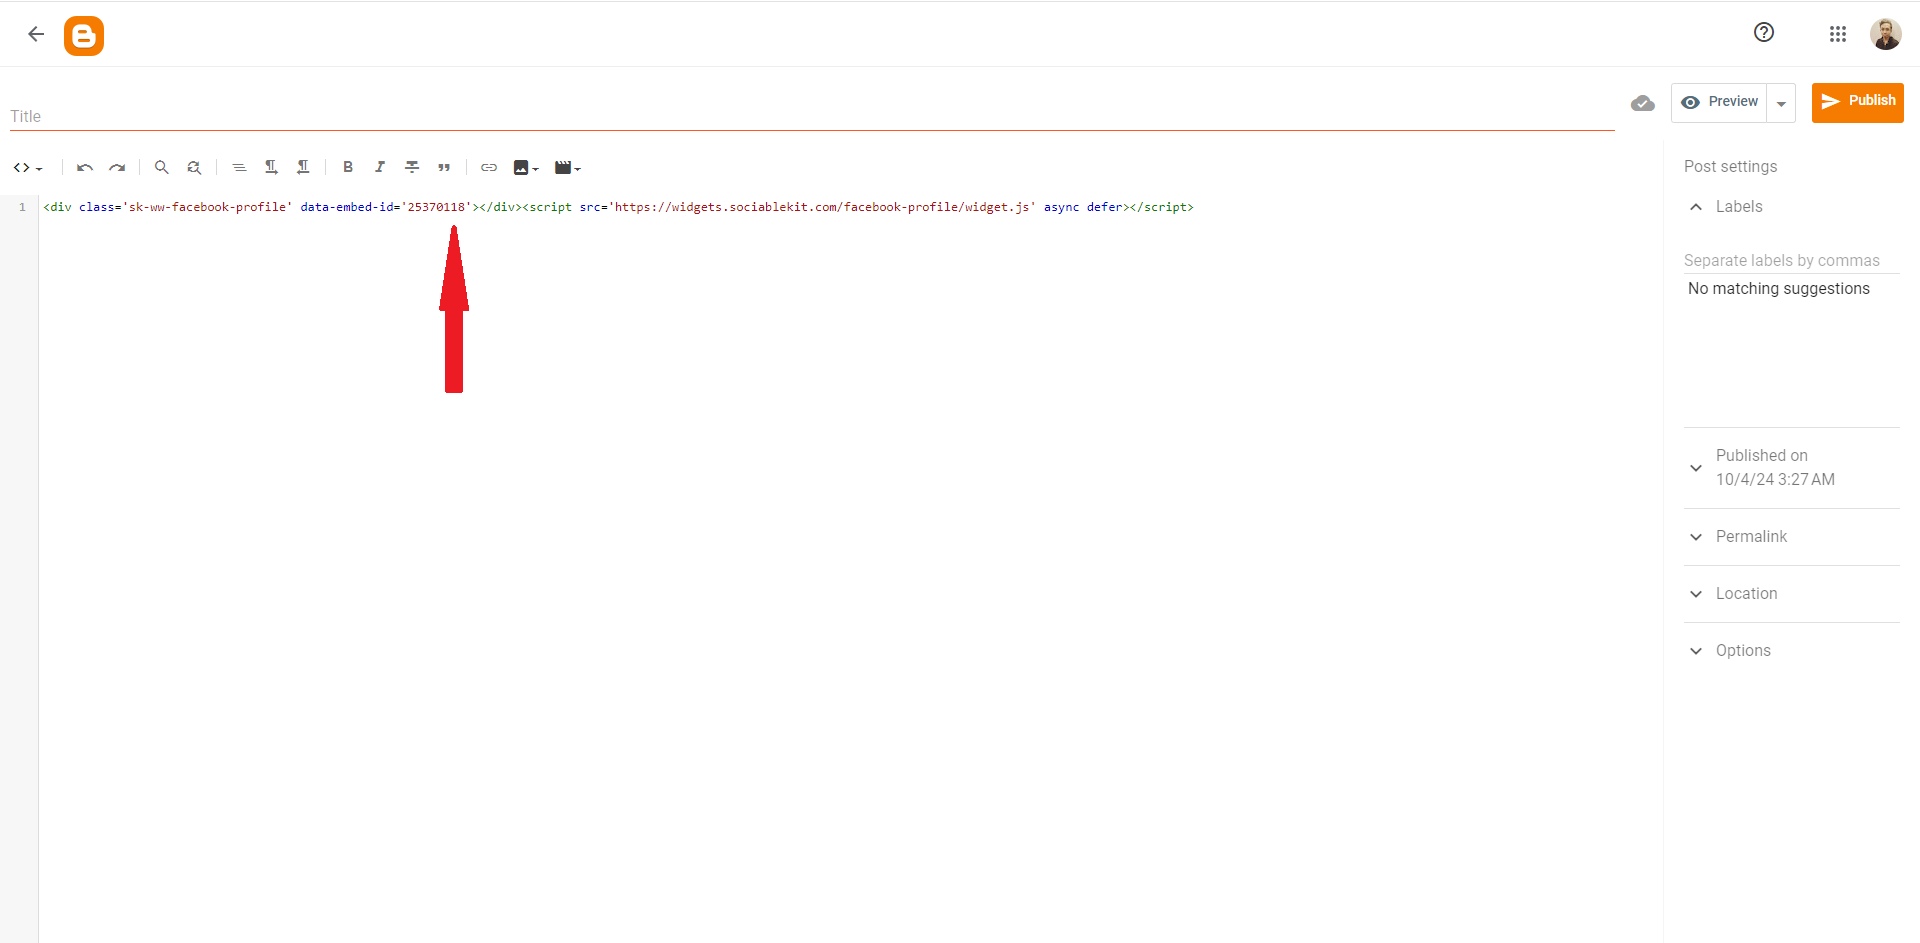Click the No matching suggestions text
Screen dimensions: 1920x943
coord(1779,289)
